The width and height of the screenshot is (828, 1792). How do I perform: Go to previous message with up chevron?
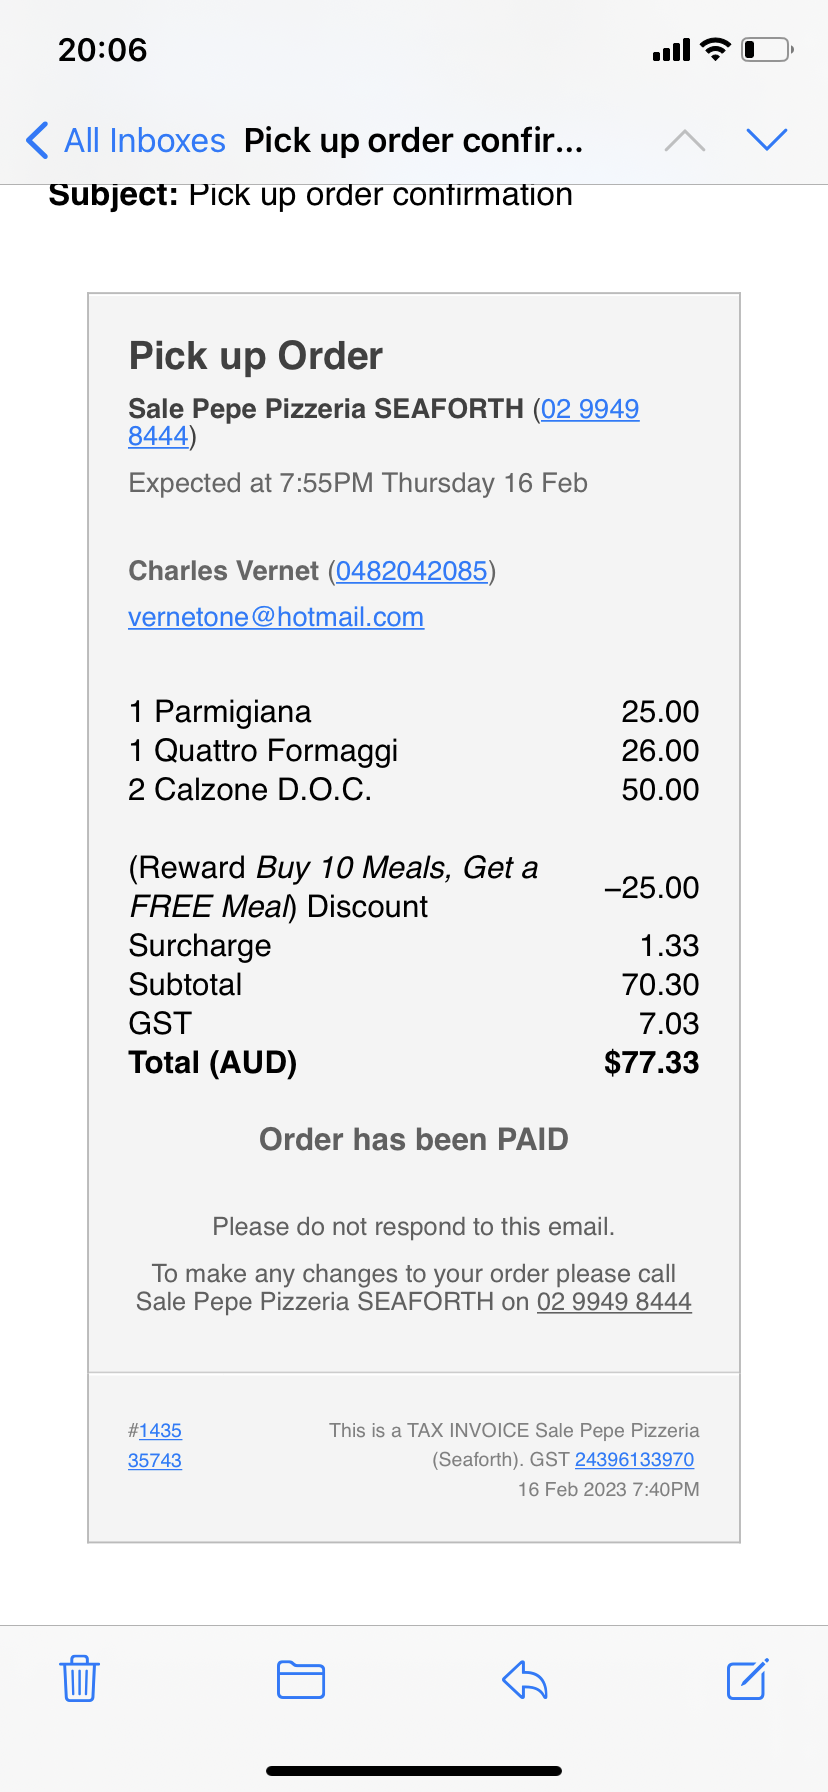(685, 141)
